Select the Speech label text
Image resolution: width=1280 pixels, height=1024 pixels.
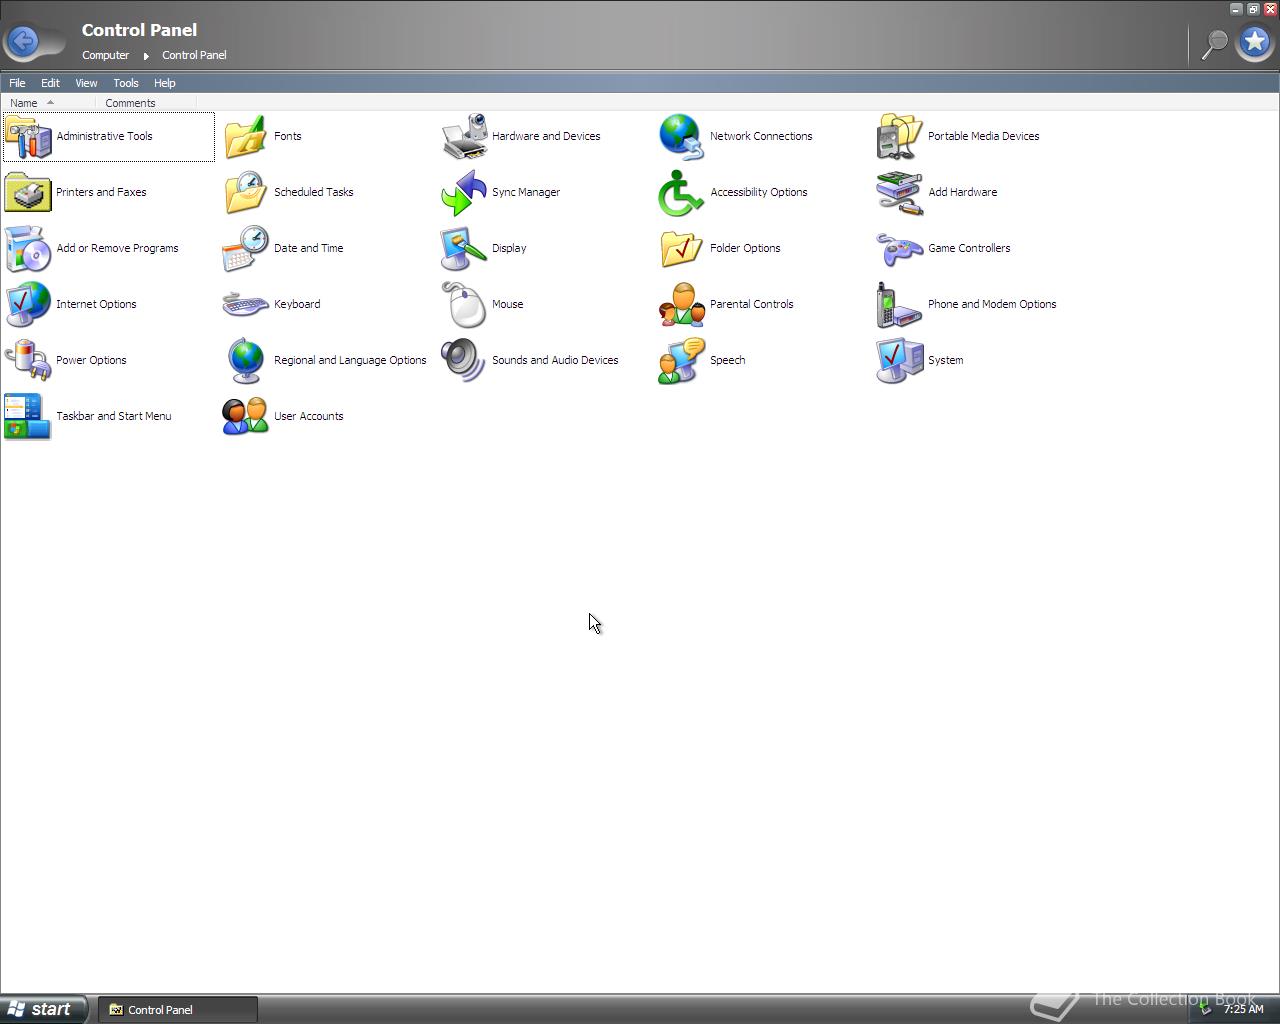(x=727, y=360)
